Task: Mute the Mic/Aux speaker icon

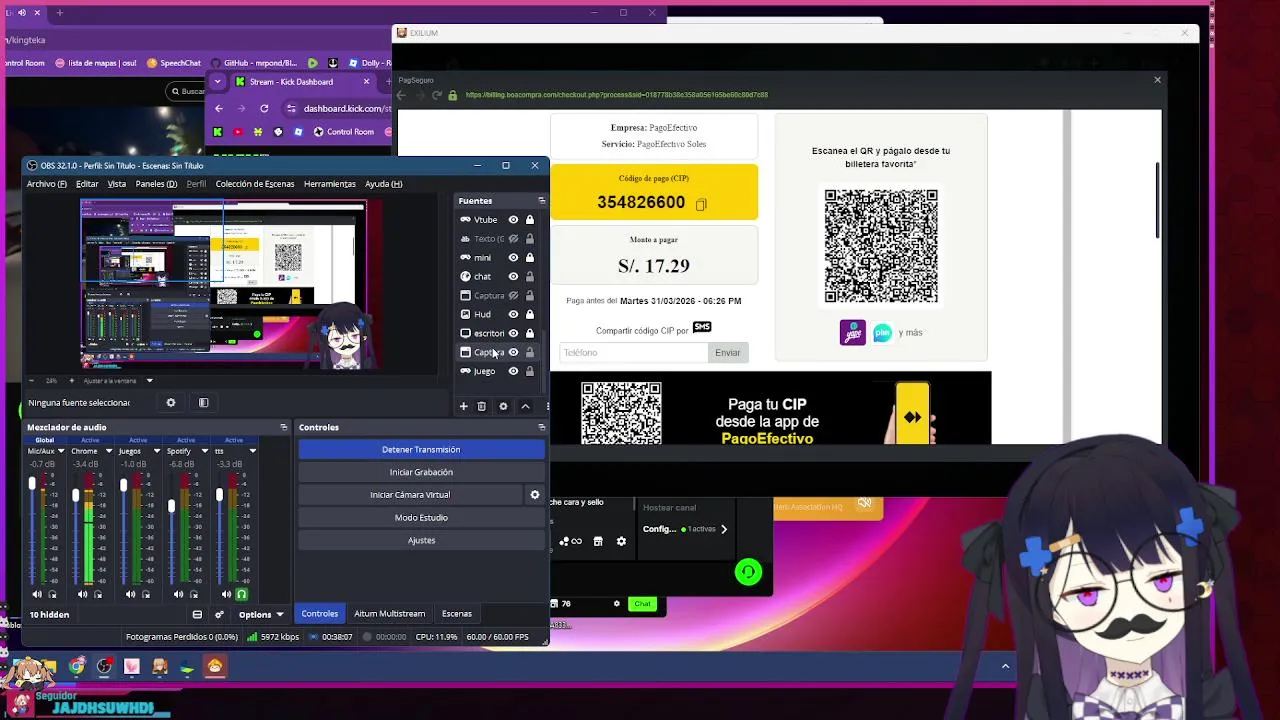Action: coord(37,594)
